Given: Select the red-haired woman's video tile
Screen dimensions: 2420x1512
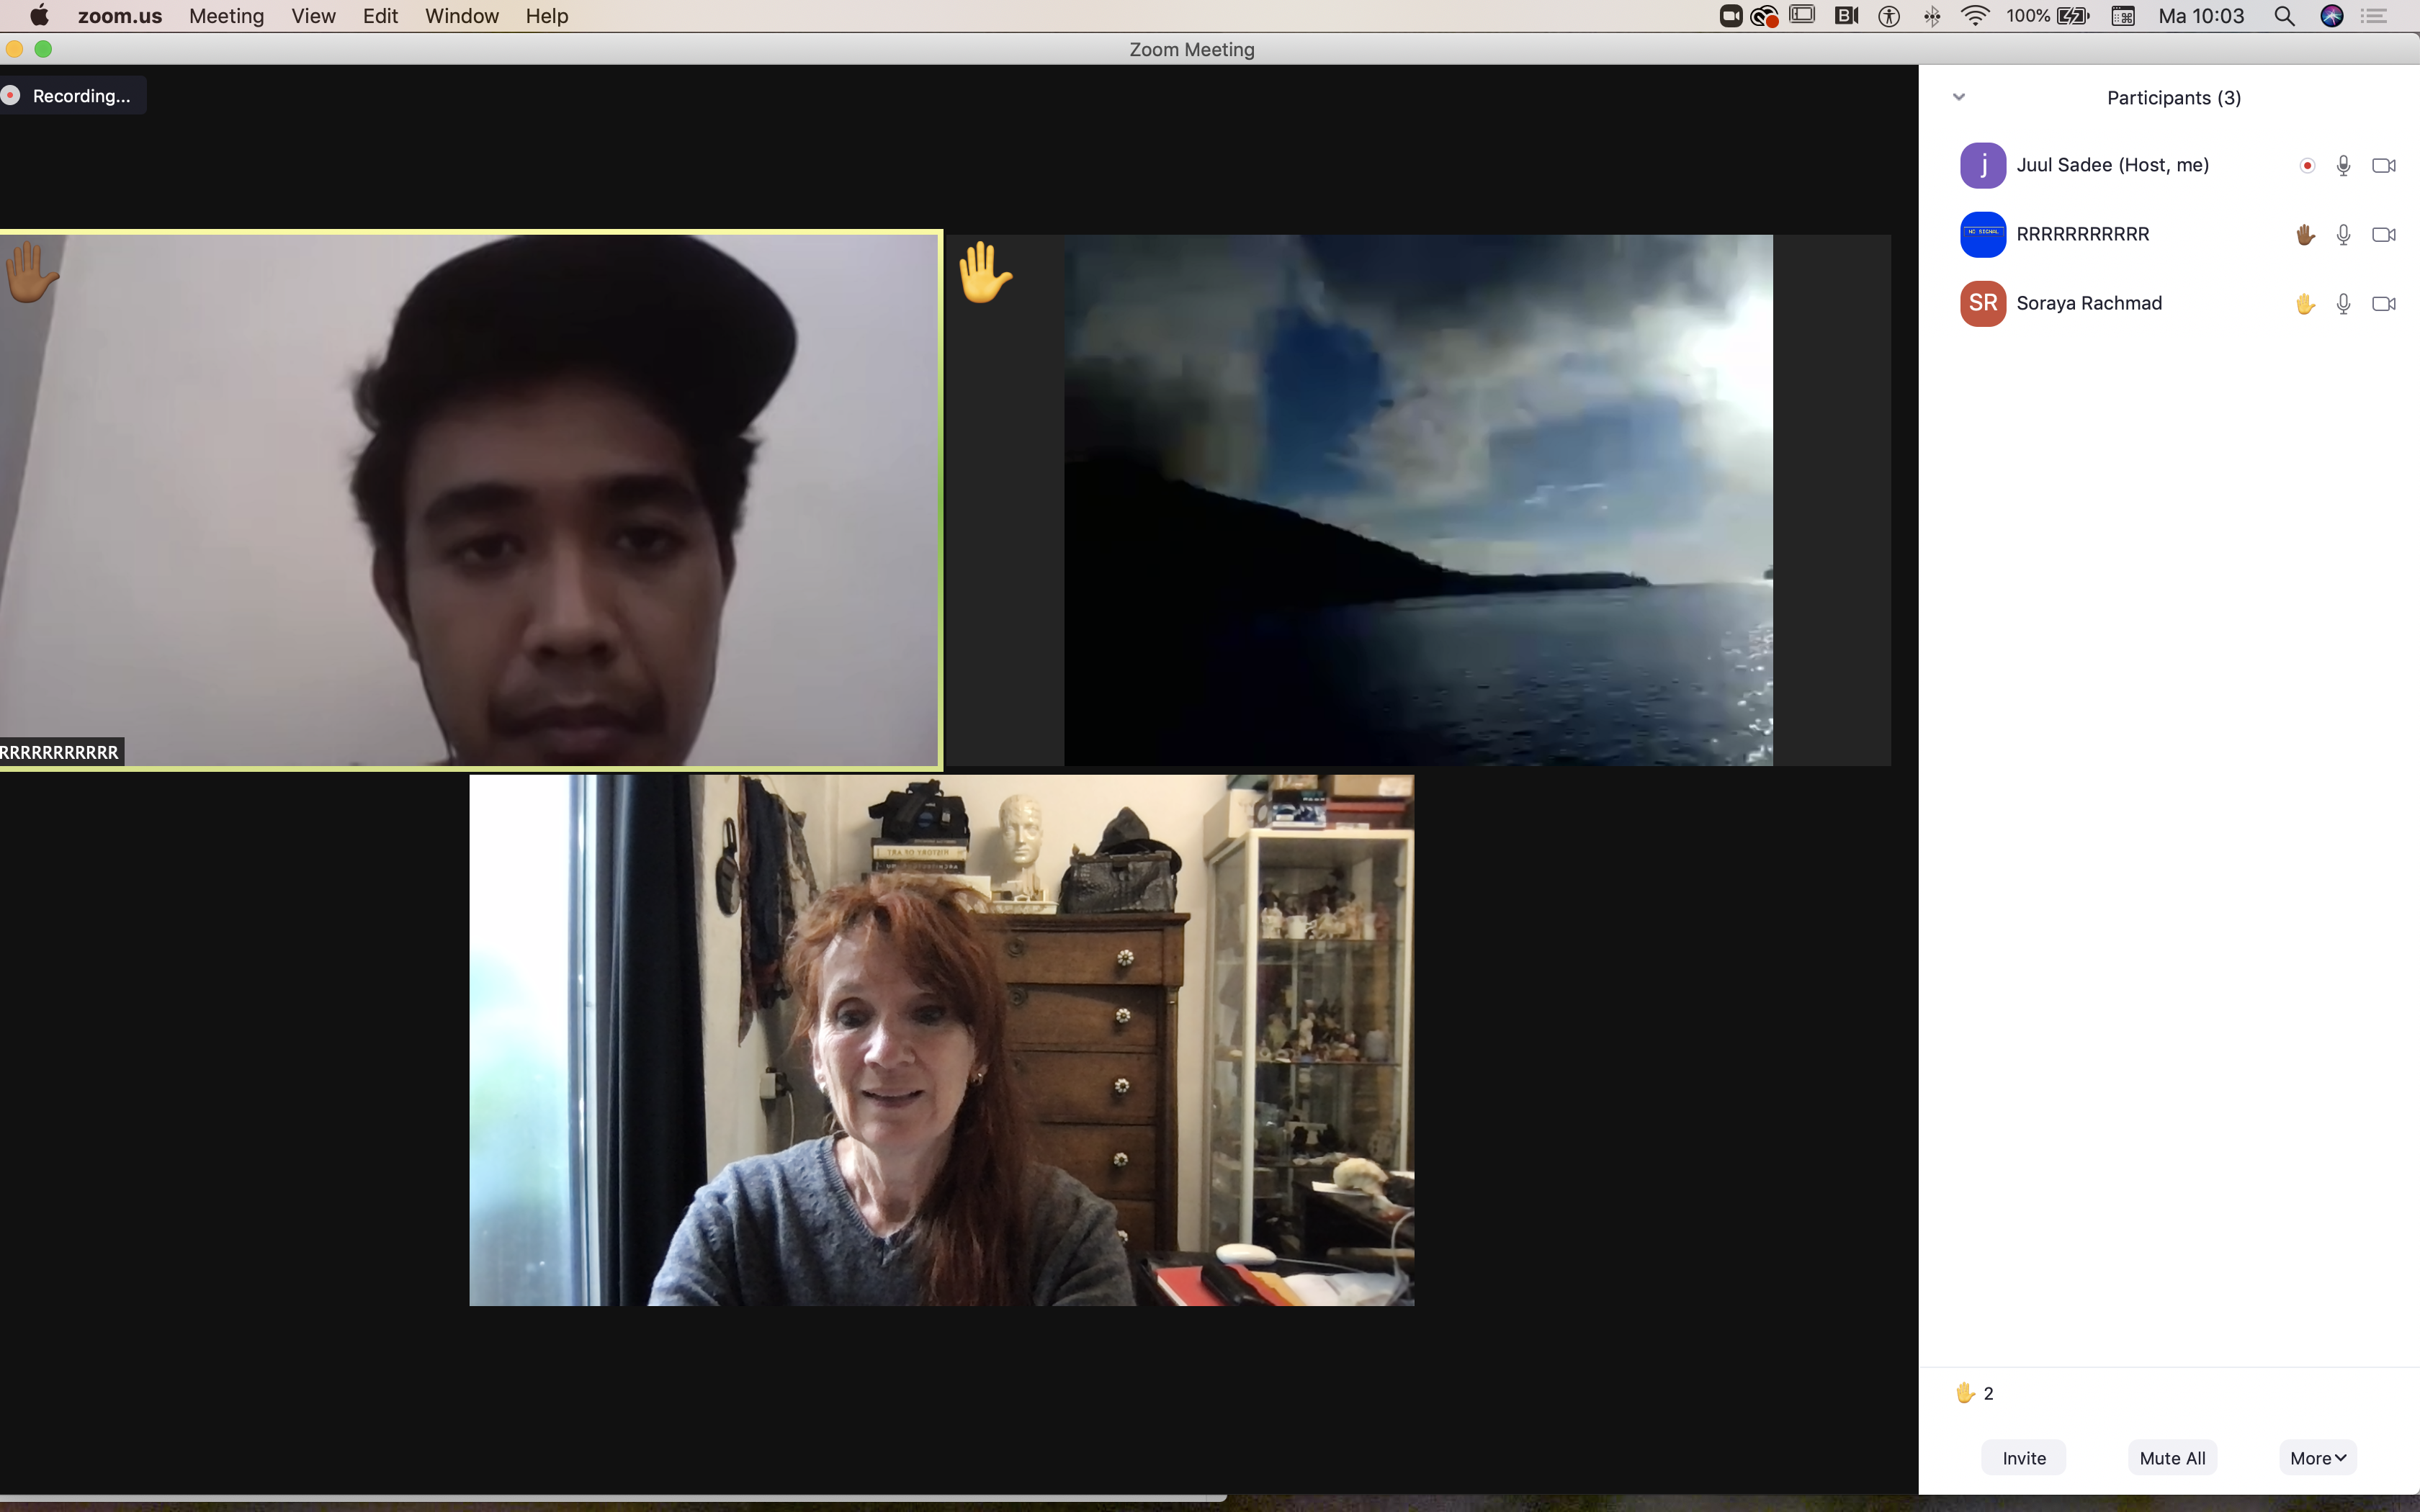Looking at the screenshot, I should tap(941, 1040).
